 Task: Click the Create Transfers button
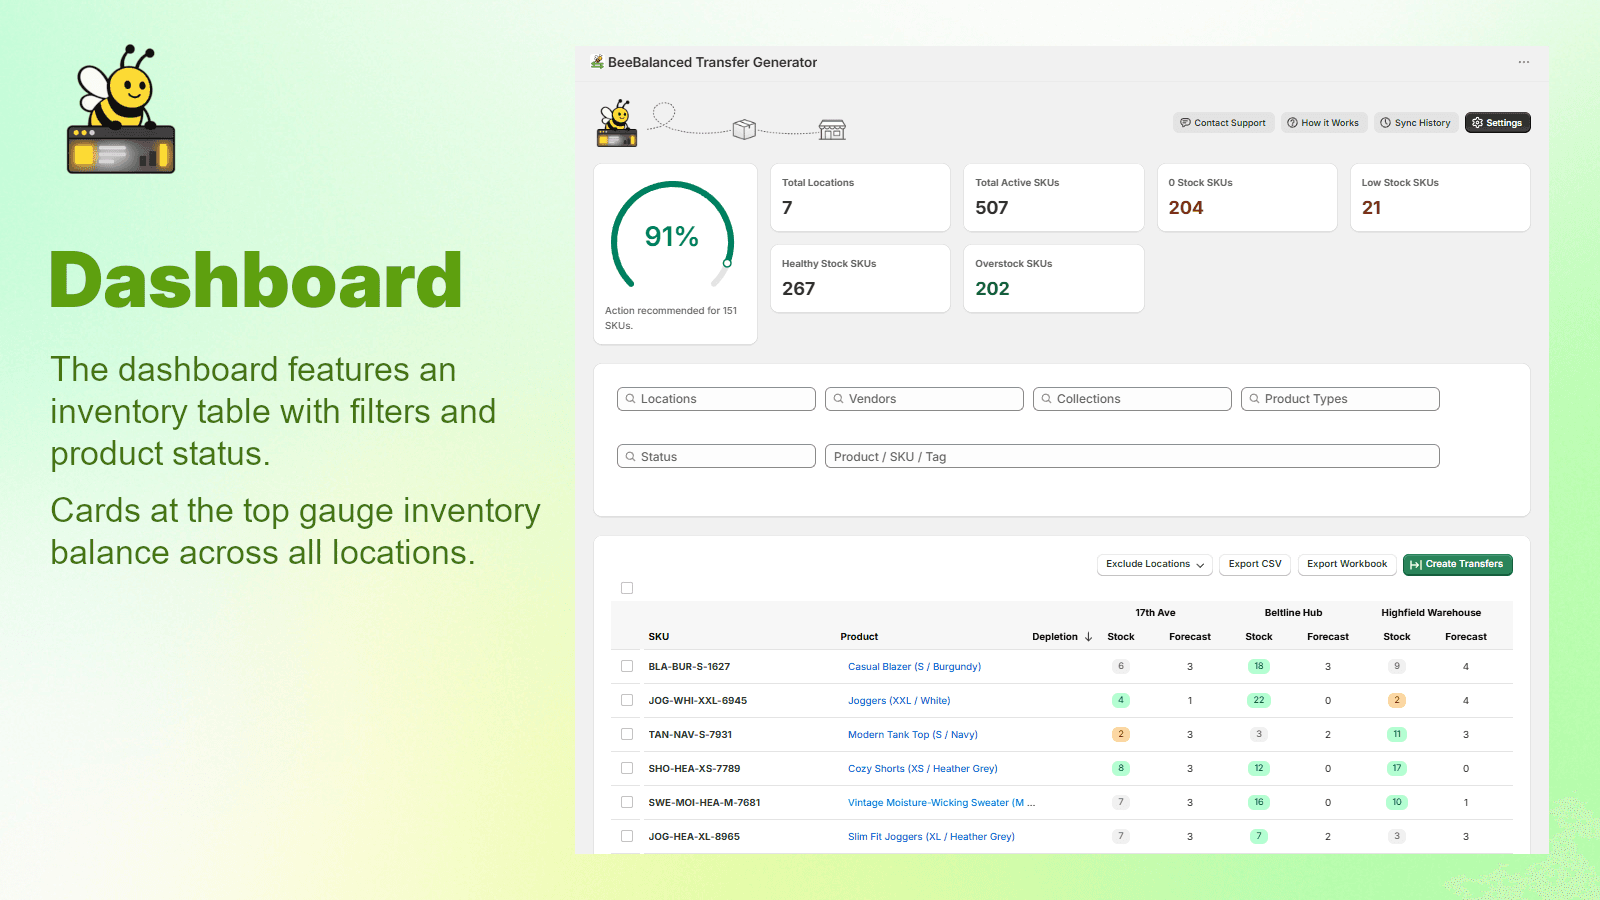1457,564
